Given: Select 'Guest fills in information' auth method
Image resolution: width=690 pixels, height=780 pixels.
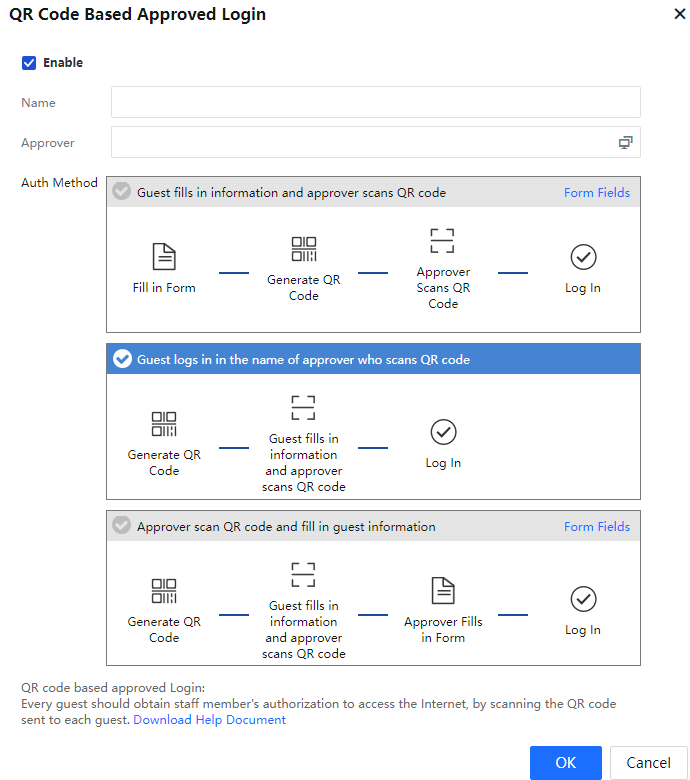Looking at the screenshot, I should [x=122, y=192].
